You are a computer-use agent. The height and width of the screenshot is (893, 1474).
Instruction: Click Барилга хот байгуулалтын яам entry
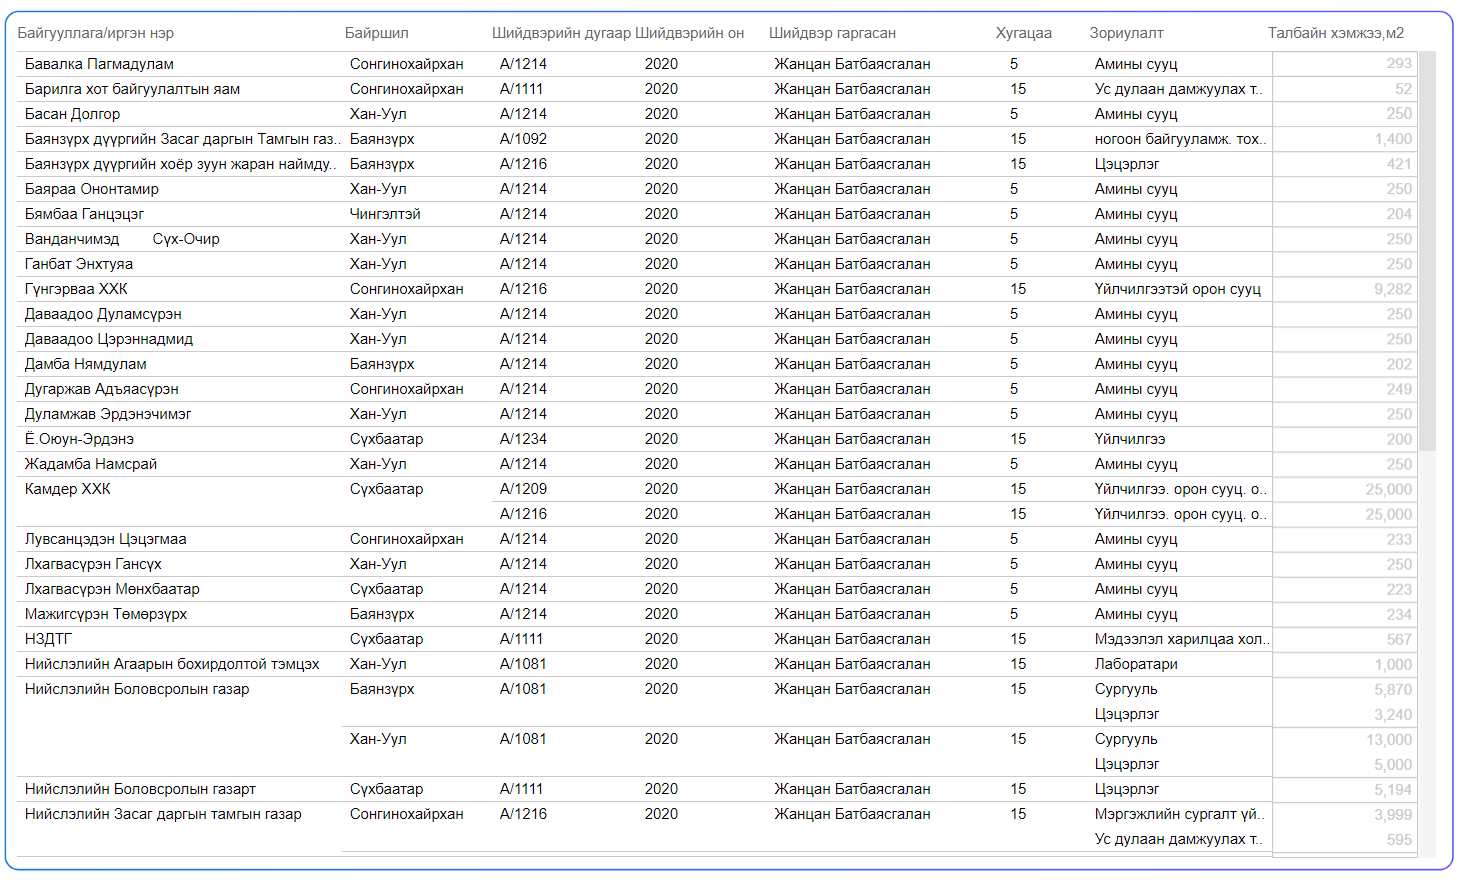[132, 89]
